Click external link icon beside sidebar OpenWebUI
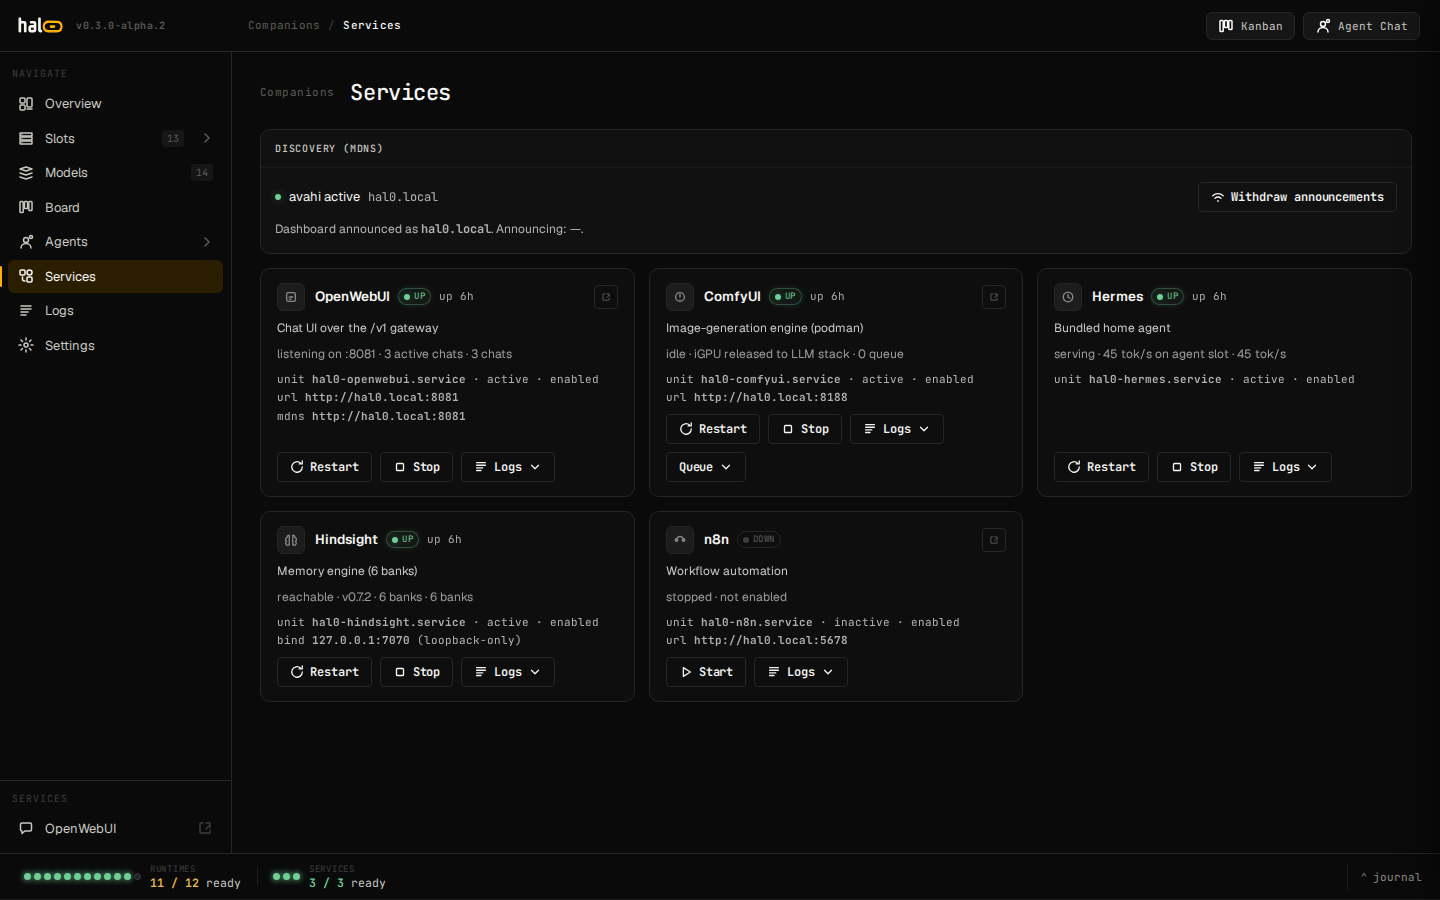The width and height of the screenshot is (1440, 900). 205,828
